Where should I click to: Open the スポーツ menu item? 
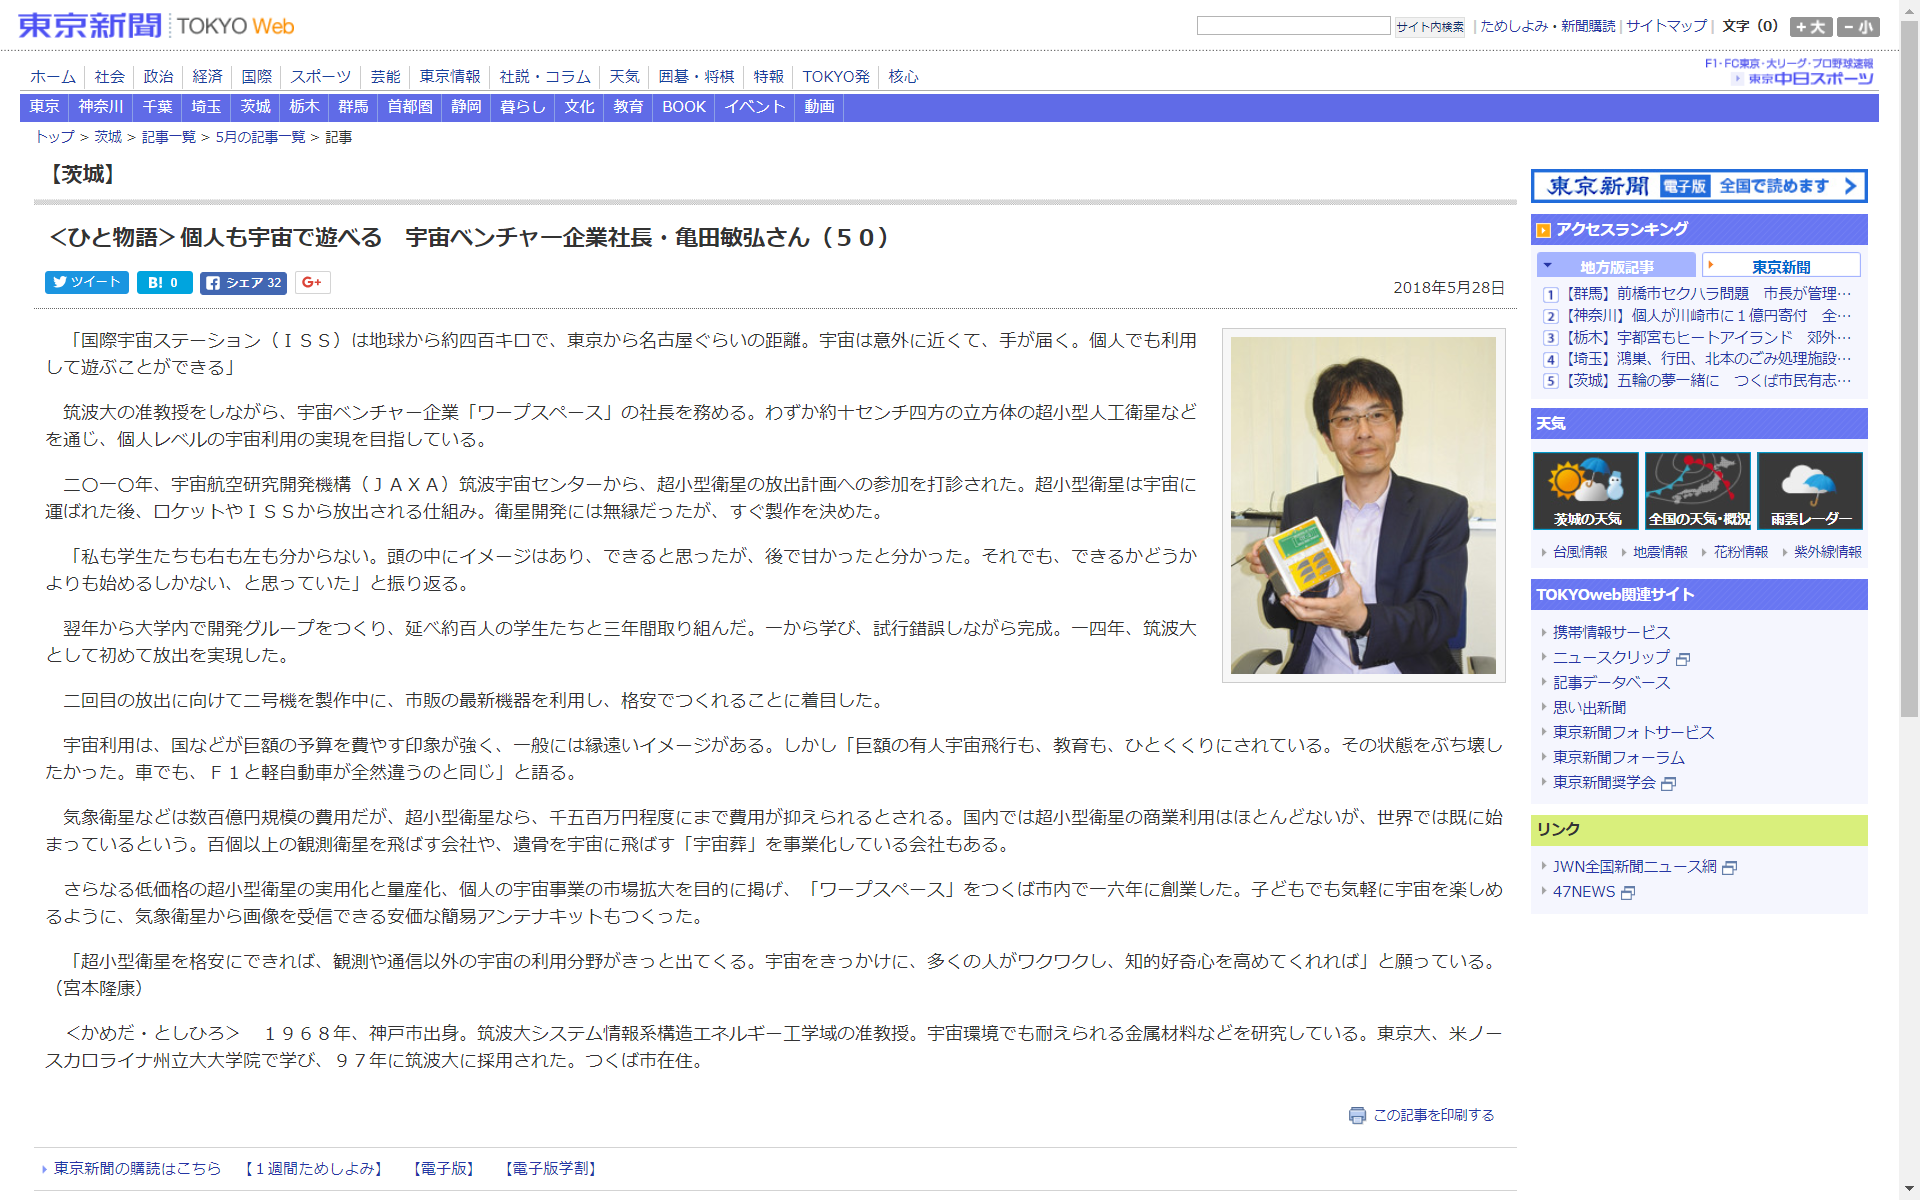pos(320,77)
